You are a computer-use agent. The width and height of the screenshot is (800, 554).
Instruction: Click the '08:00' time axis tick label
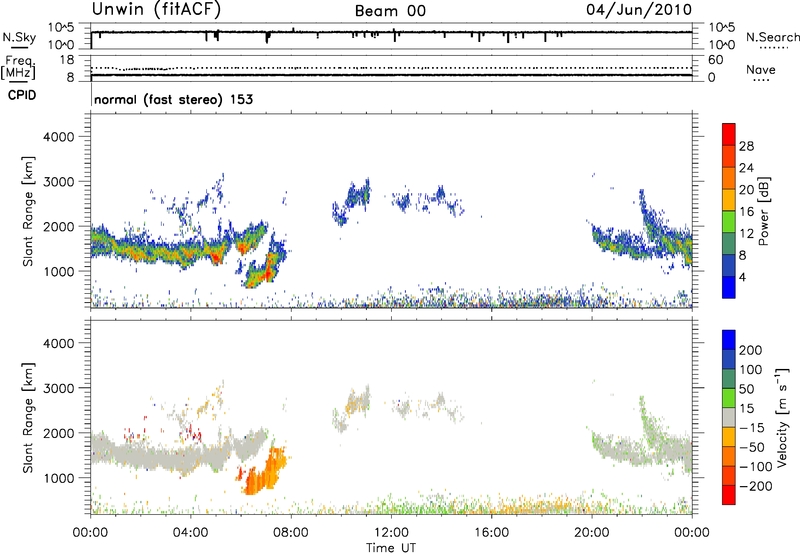pyautogui.click(x=291, y=533)
